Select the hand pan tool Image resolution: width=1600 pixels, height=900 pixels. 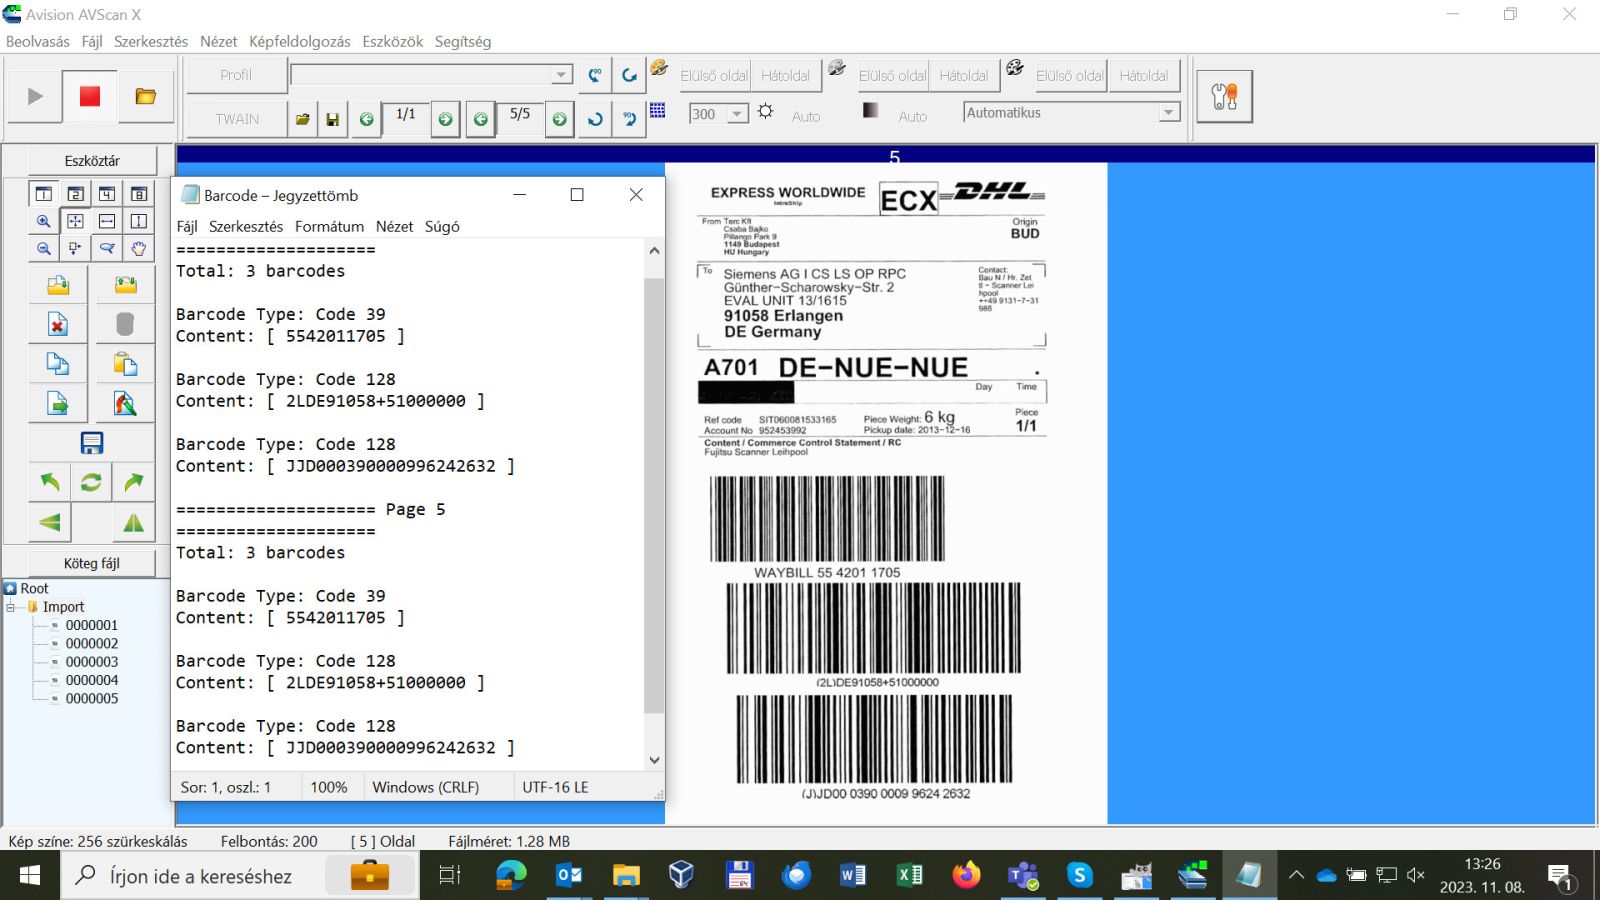139,248
